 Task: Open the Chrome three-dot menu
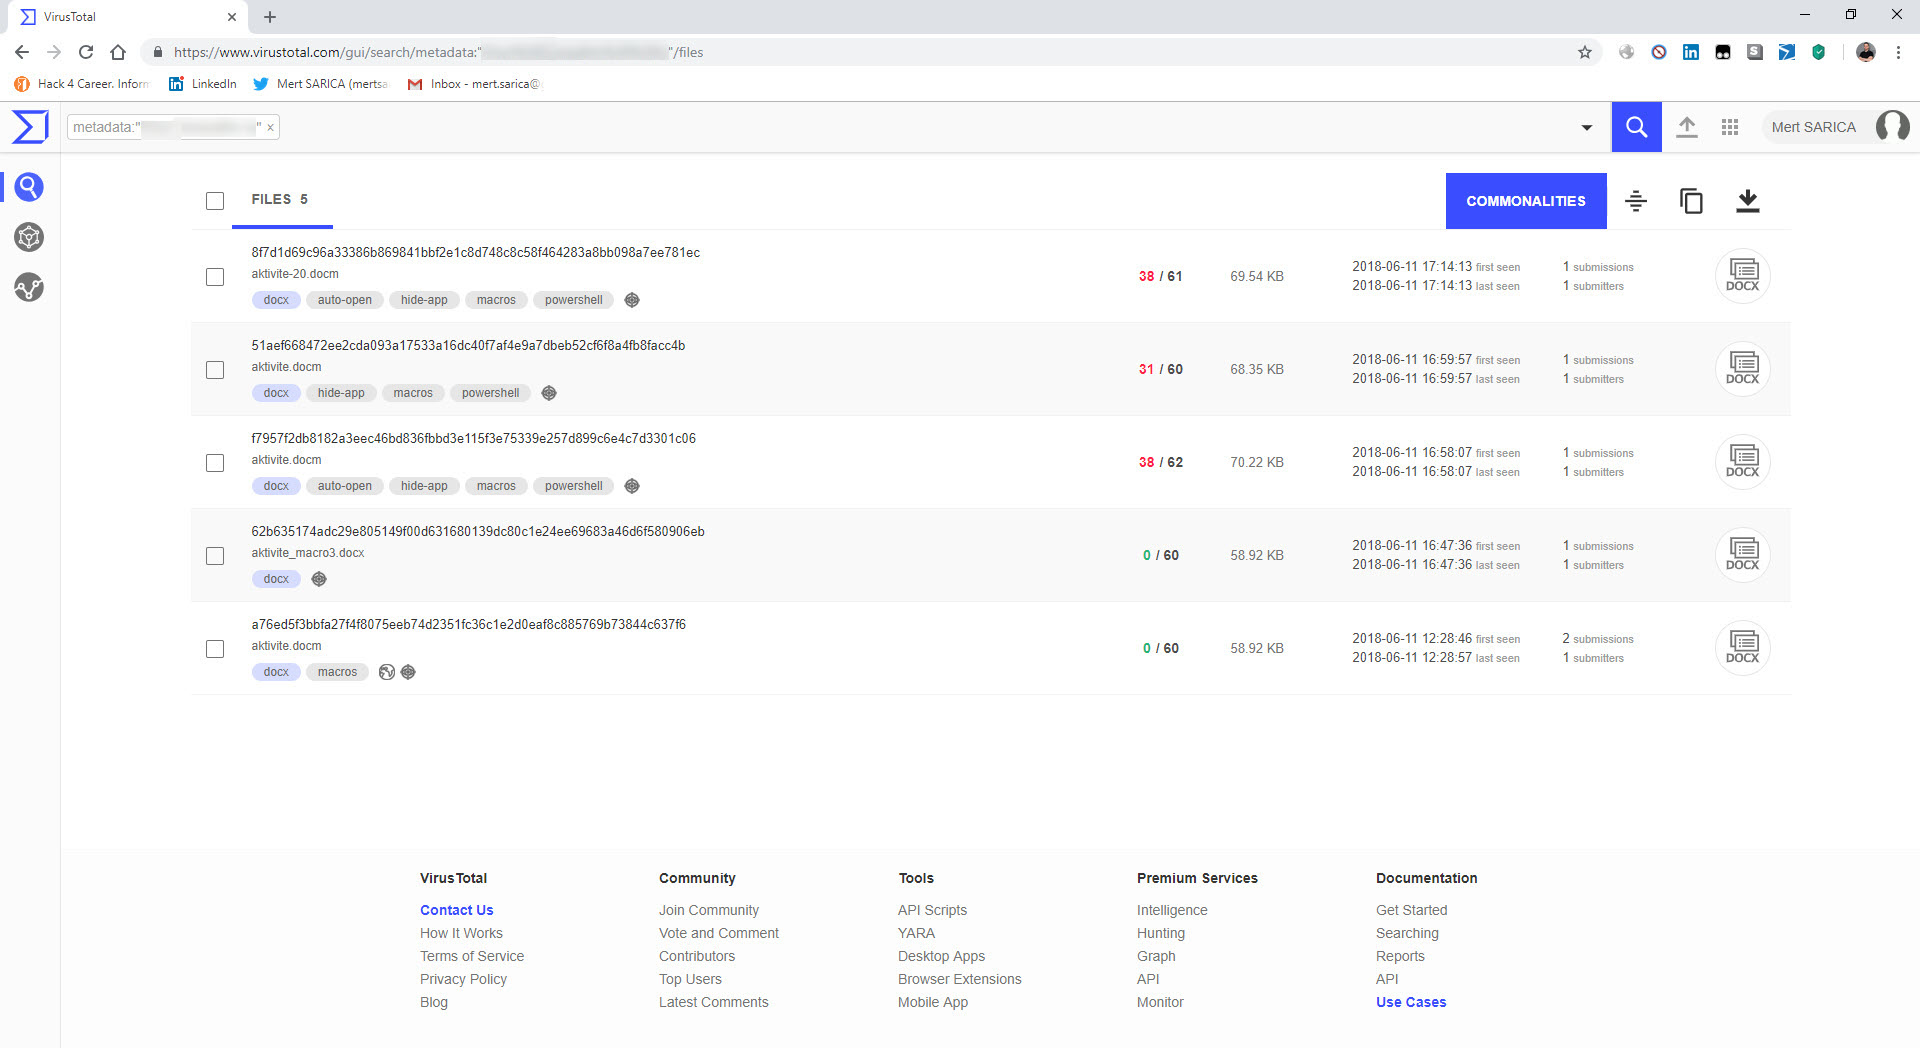tap(1898, 52)
